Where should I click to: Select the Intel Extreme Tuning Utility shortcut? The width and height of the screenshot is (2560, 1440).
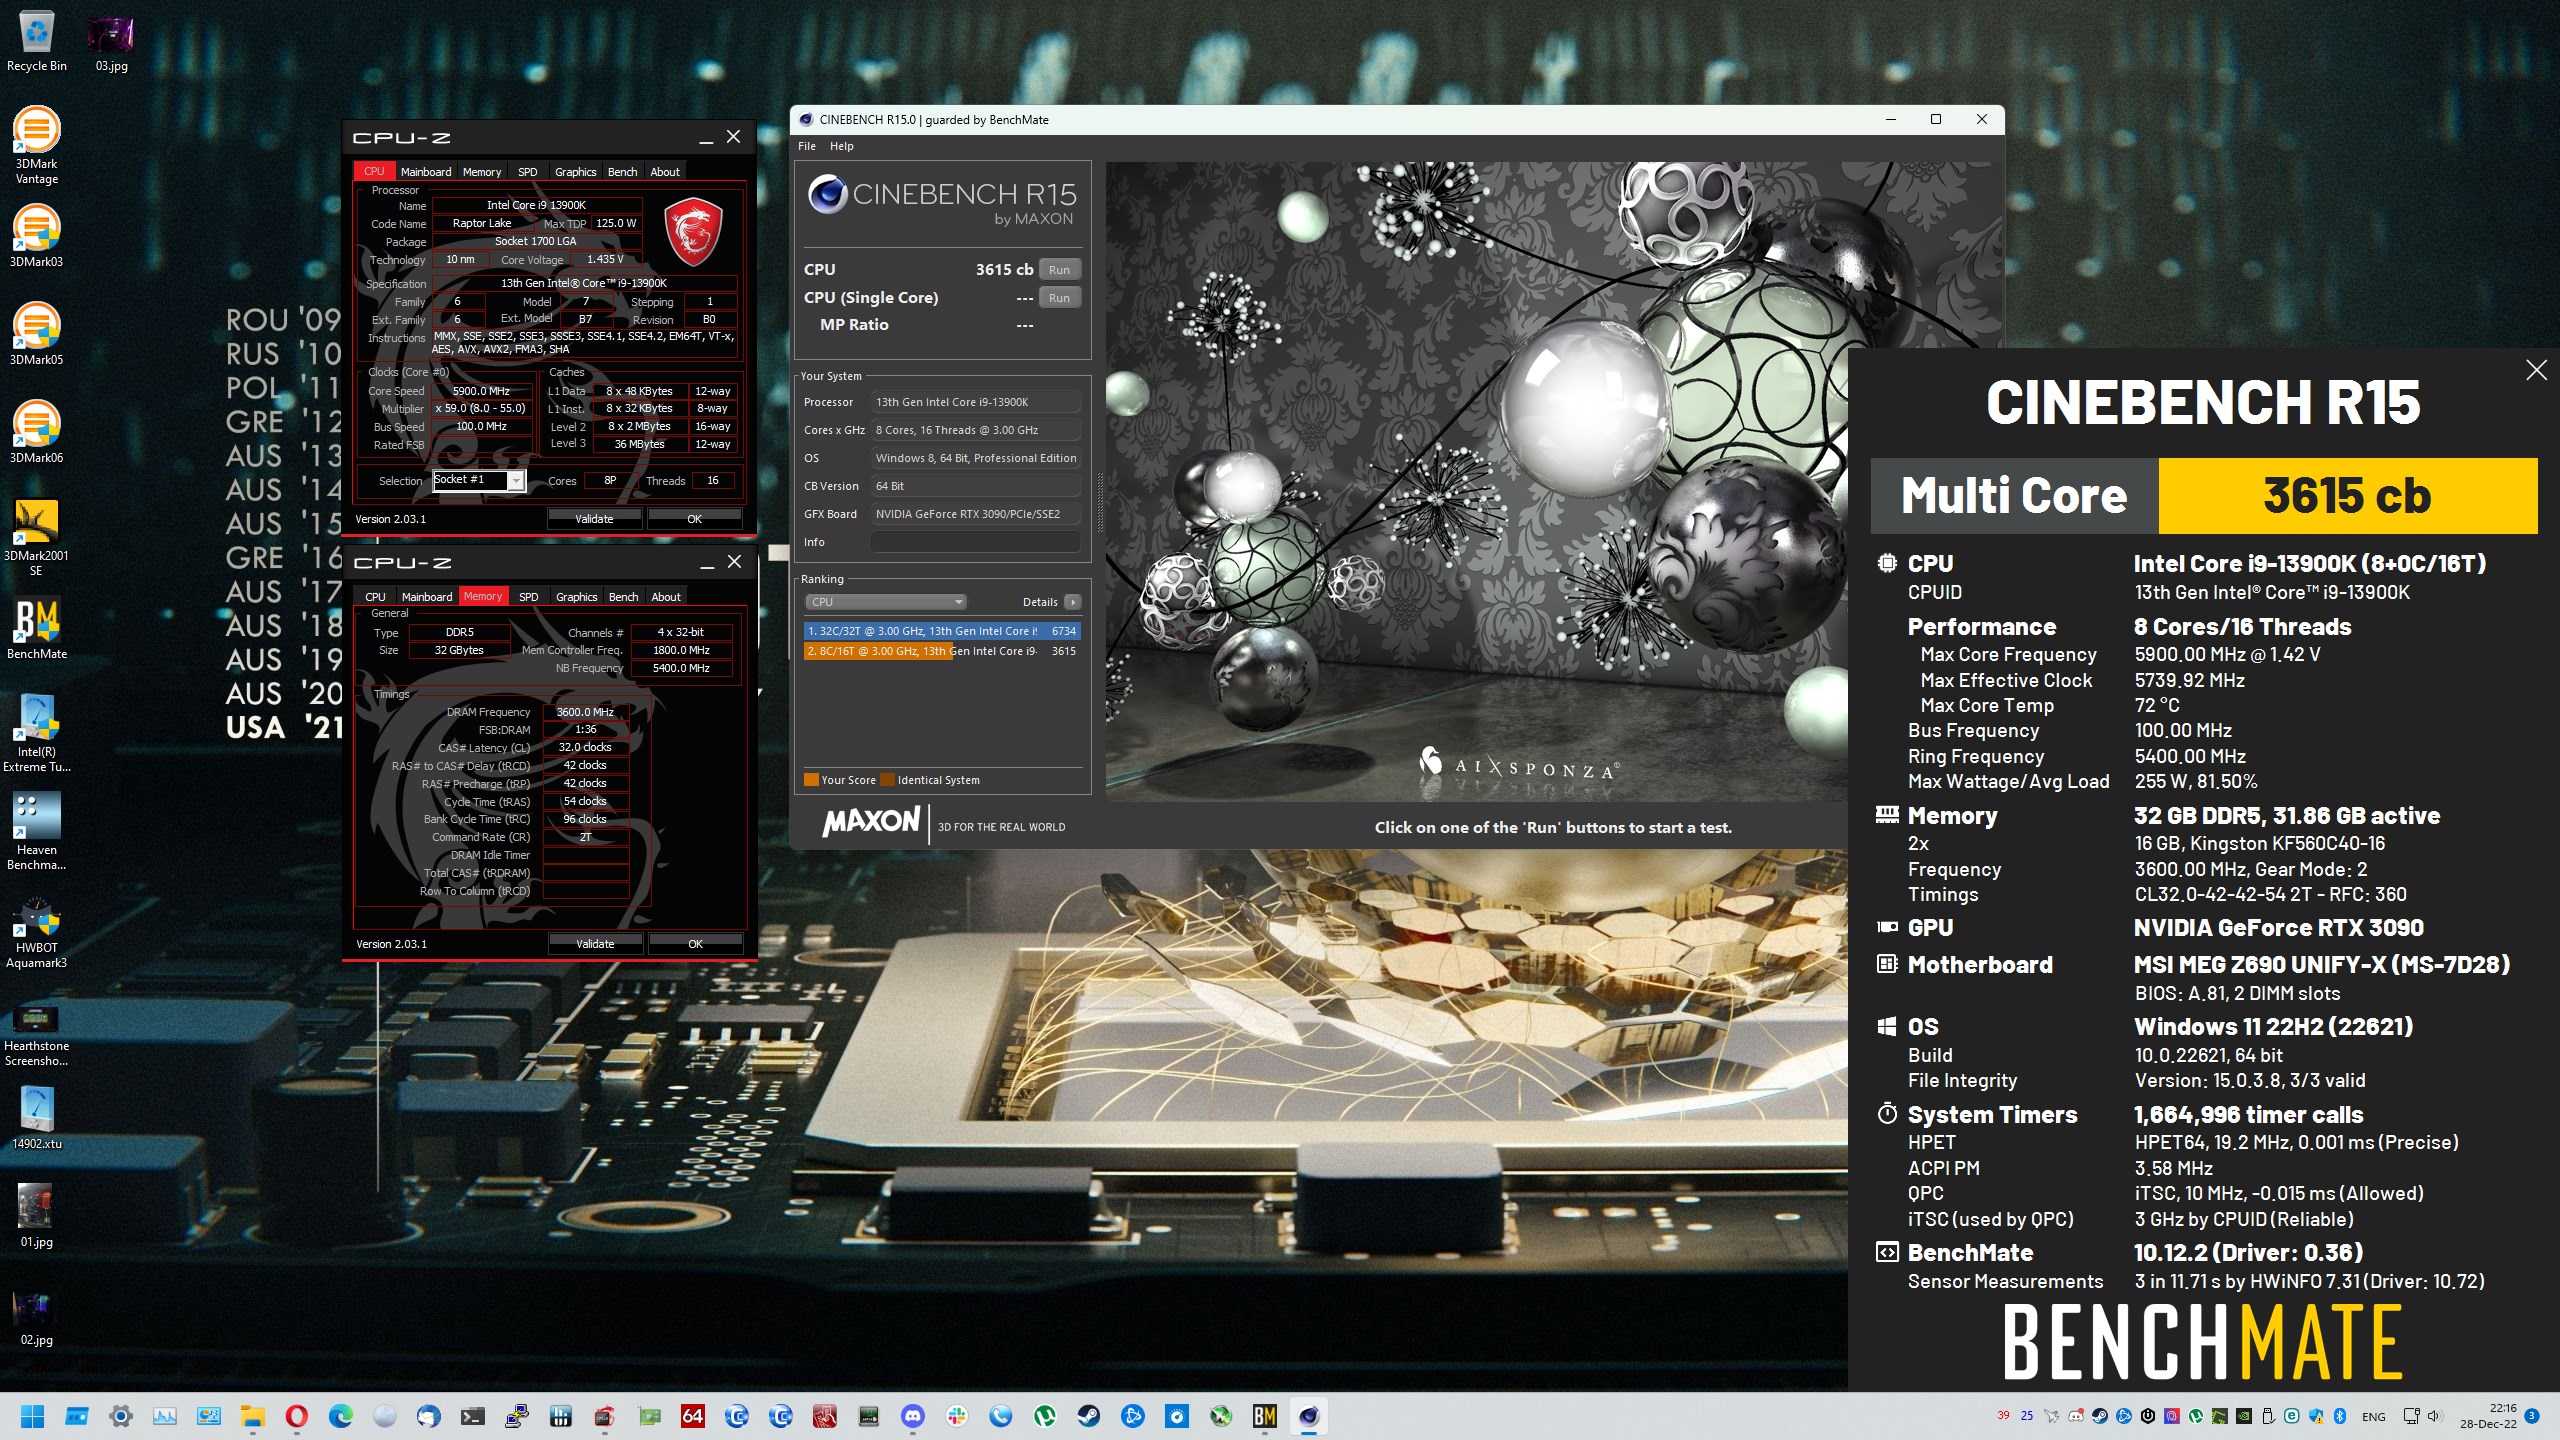[x=37, y=734]
